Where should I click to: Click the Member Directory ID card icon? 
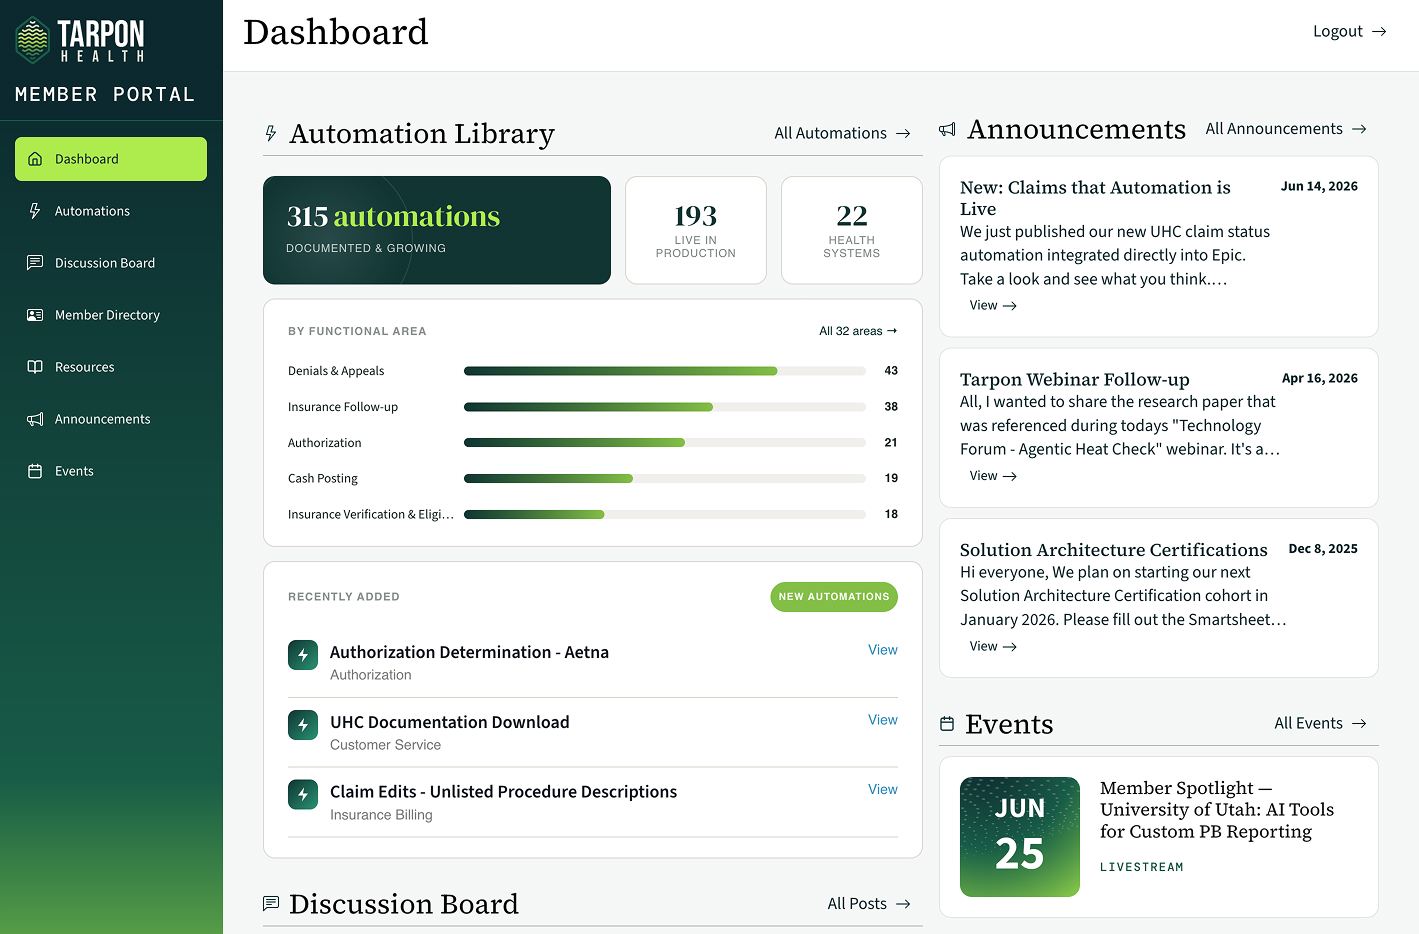pyautogui.click(x=35, y=315)
